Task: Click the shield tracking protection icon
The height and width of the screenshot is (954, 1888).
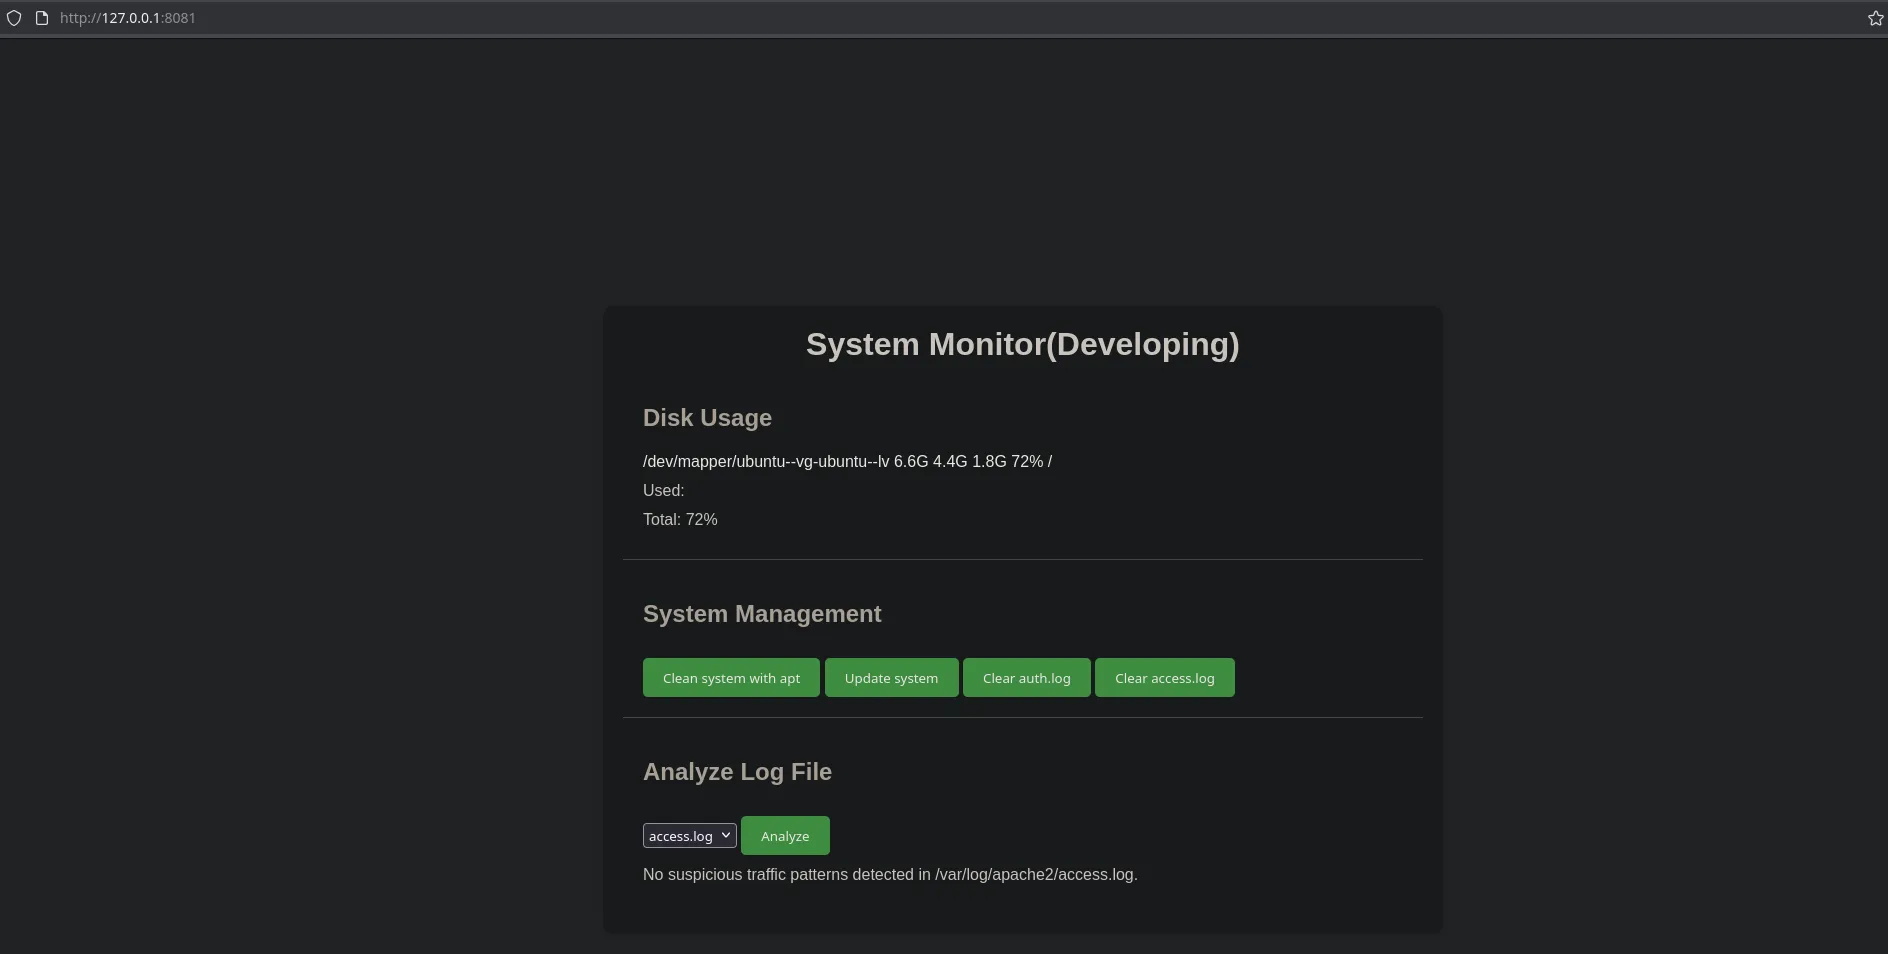Action: pyautogui.click(x=14, y=18)
